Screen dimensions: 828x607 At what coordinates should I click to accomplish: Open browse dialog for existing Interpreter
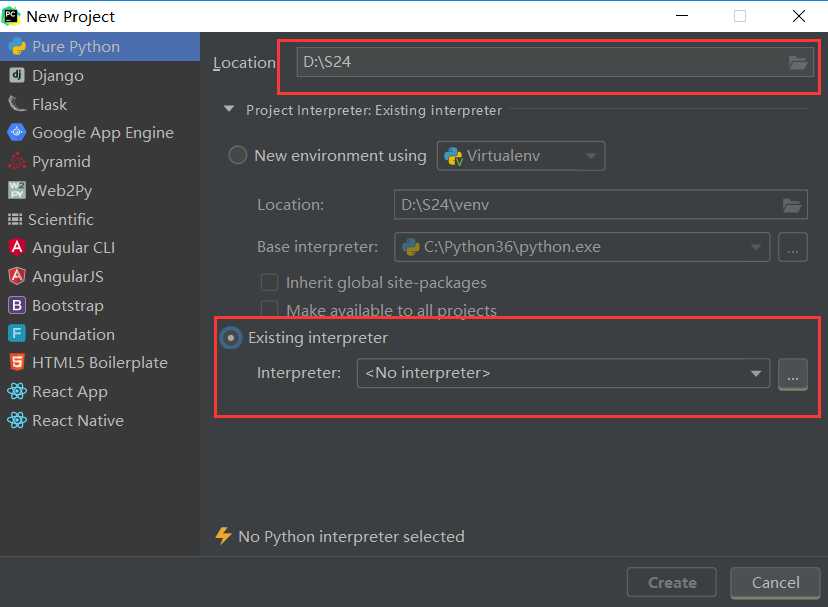pyautogui.click(x=793, y=374)
